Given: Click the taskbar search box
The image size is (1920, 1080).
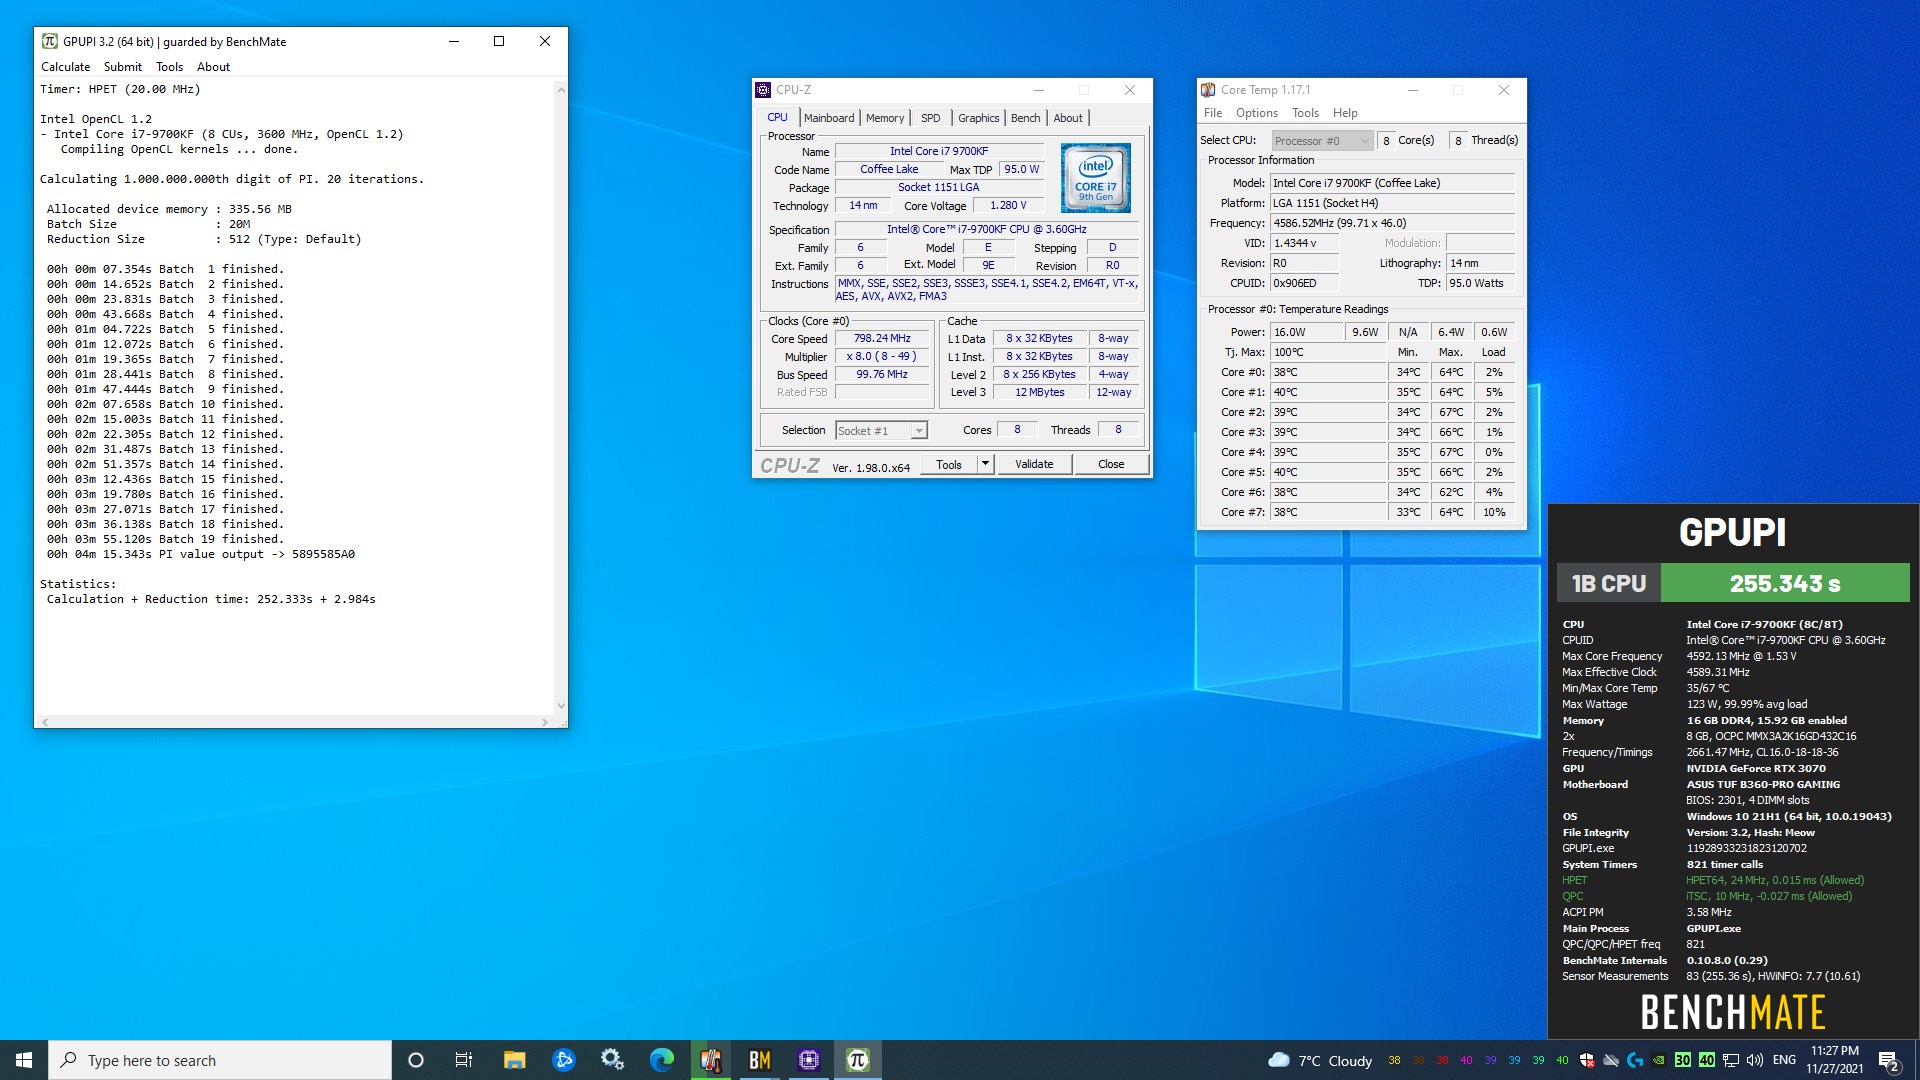Looking at the screenshot, I should 220,1060.
